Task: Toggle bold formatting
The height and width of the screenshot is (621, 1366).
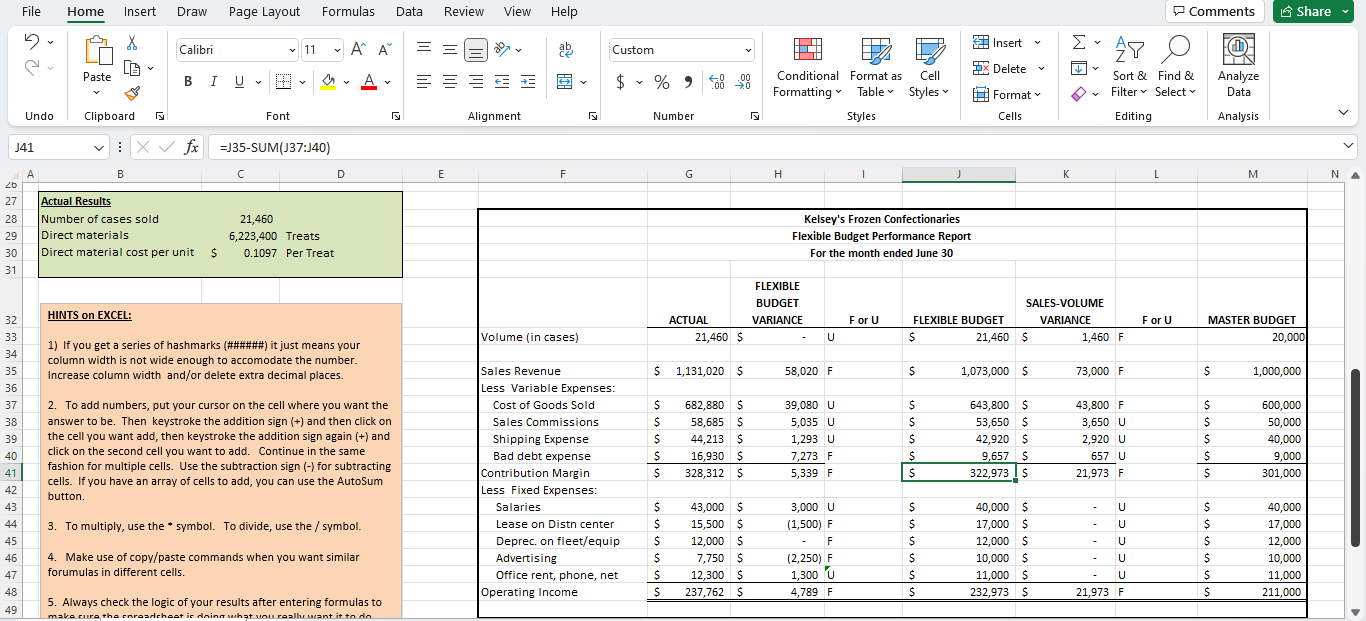Action: click(x=187, y=82)
